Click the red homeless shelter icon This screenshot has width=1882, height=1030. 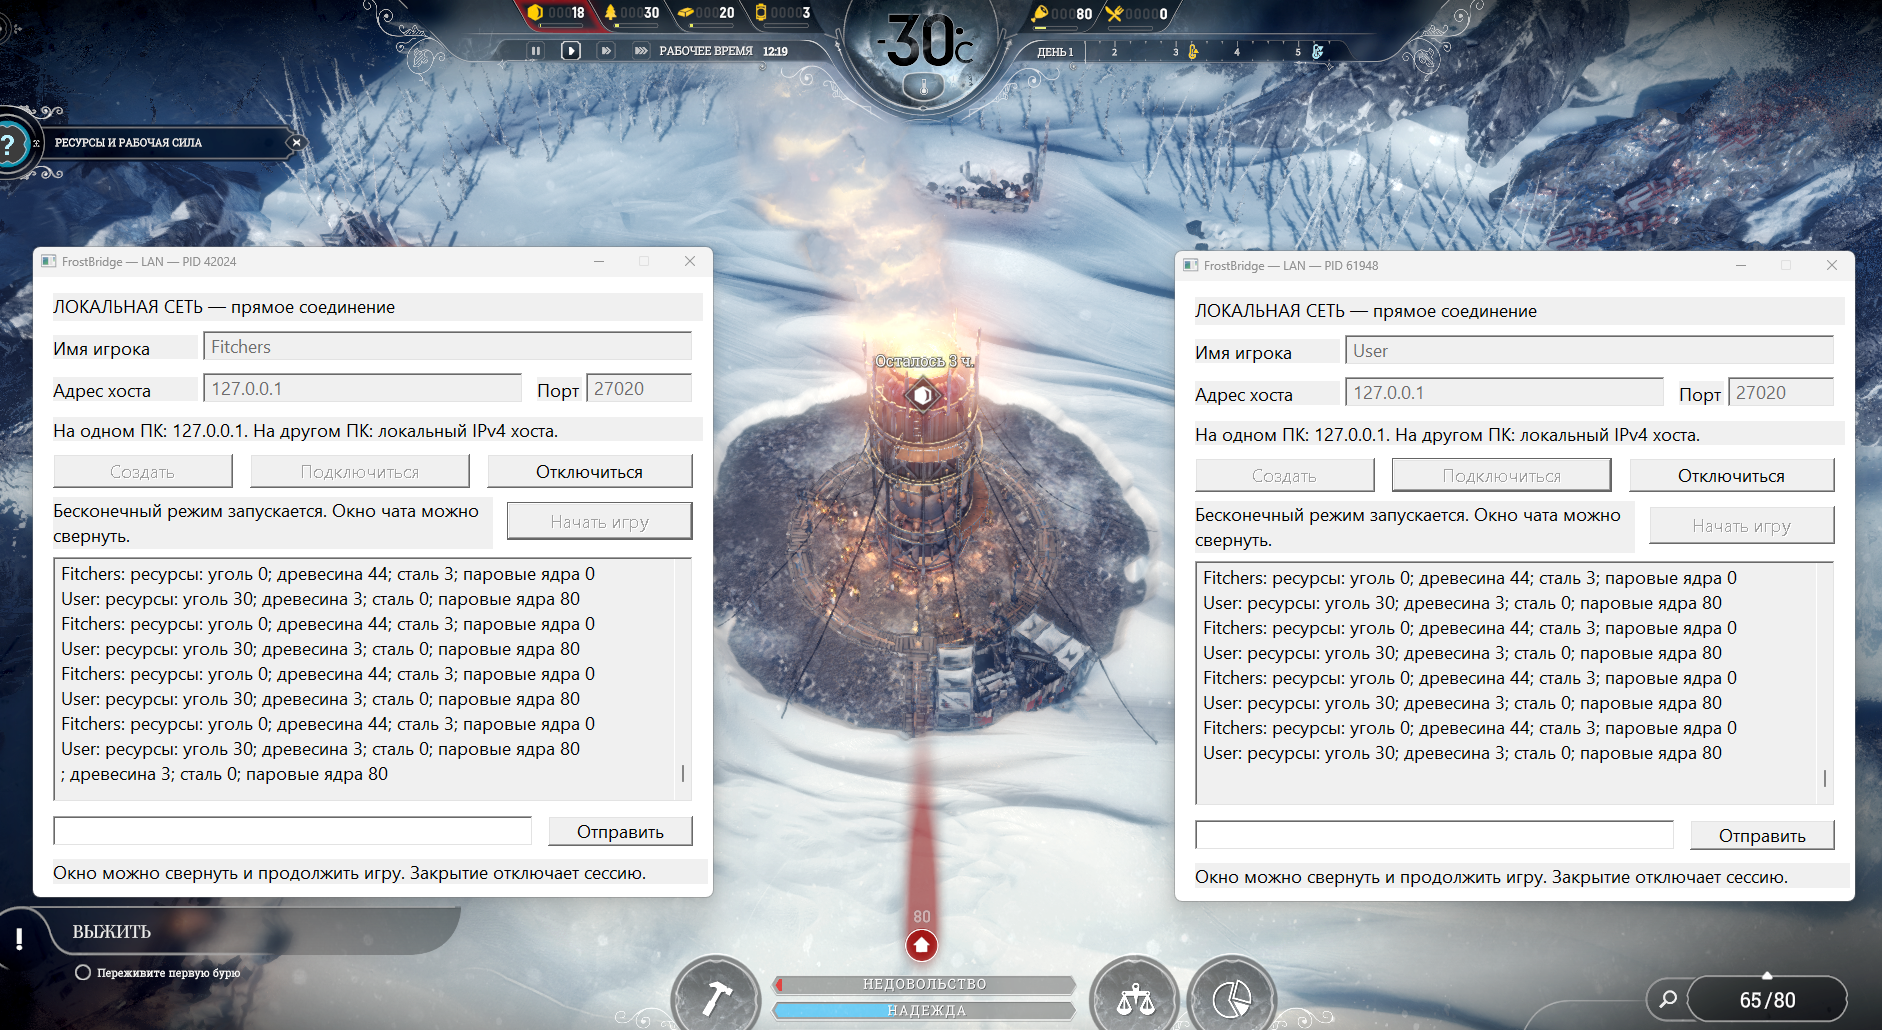click(922, 945)
